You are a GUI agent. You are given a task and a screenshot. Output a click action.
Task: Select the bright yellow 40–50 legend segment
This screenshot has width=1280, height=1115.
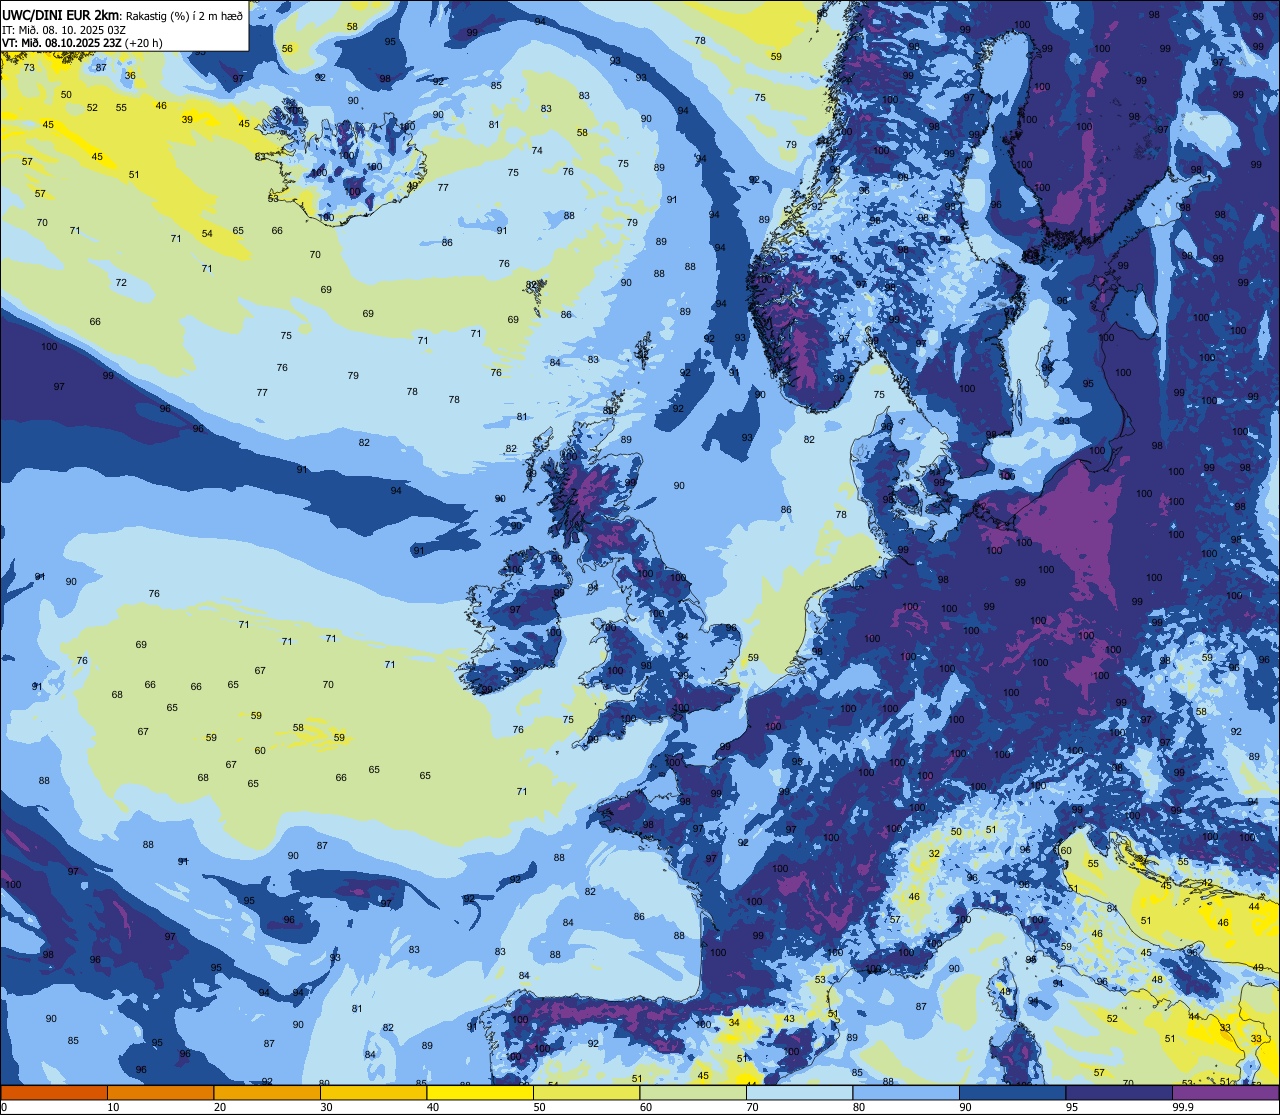point(480,1092)
